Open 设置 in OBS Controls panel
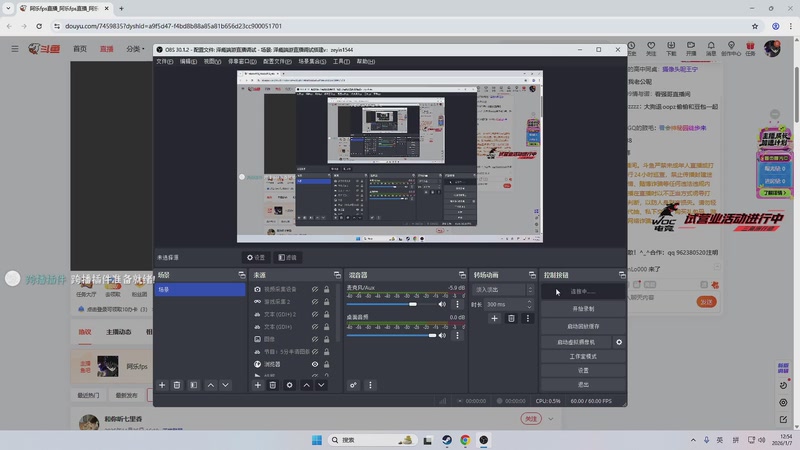The image size is (800, 450). tap(583, 370)
